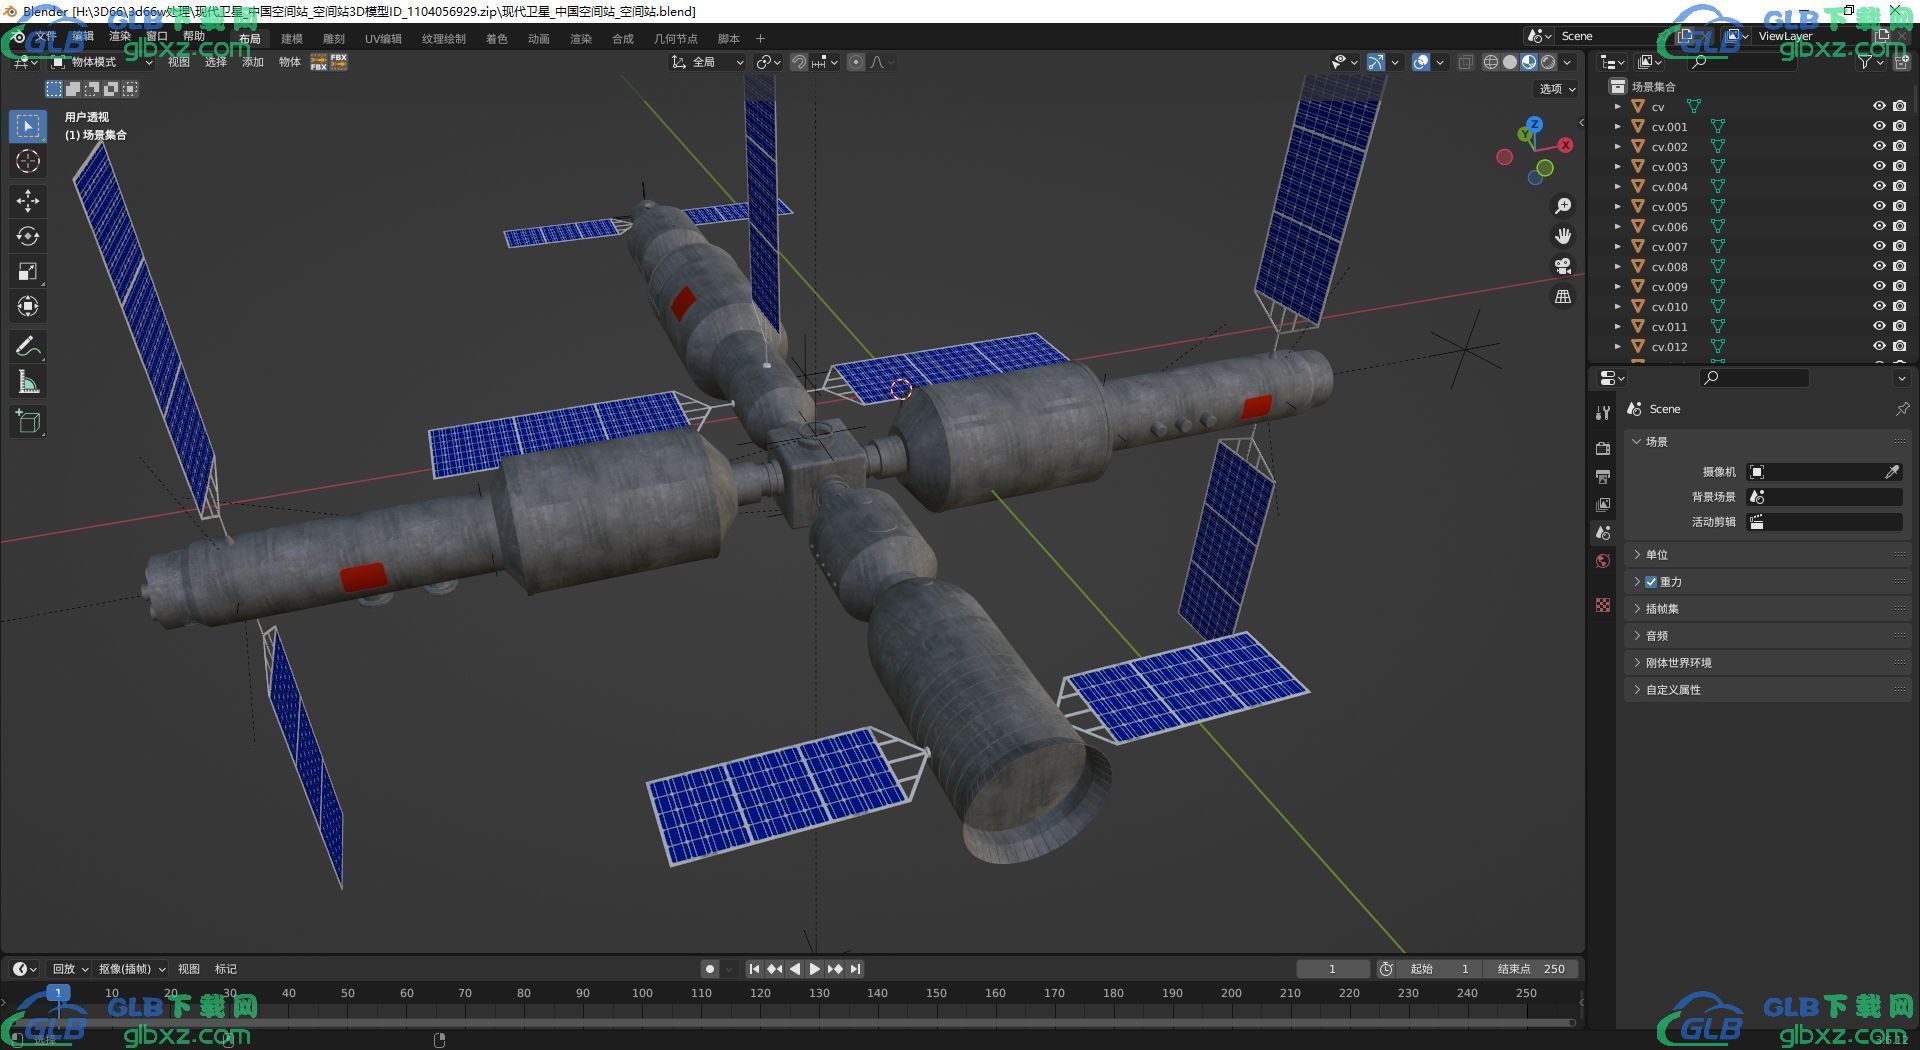Pick the Rotate tool
This screenshot has height=1050, width=1920.
[28, 236]
